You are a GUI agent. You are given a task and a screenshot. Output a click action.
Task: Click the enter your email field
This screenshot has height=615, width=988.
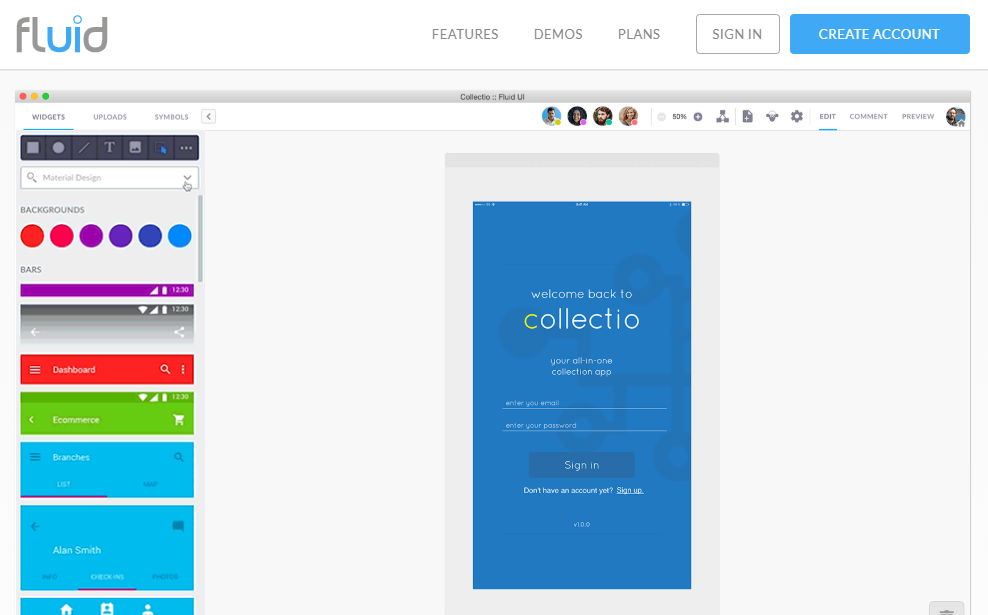[584, 403]
